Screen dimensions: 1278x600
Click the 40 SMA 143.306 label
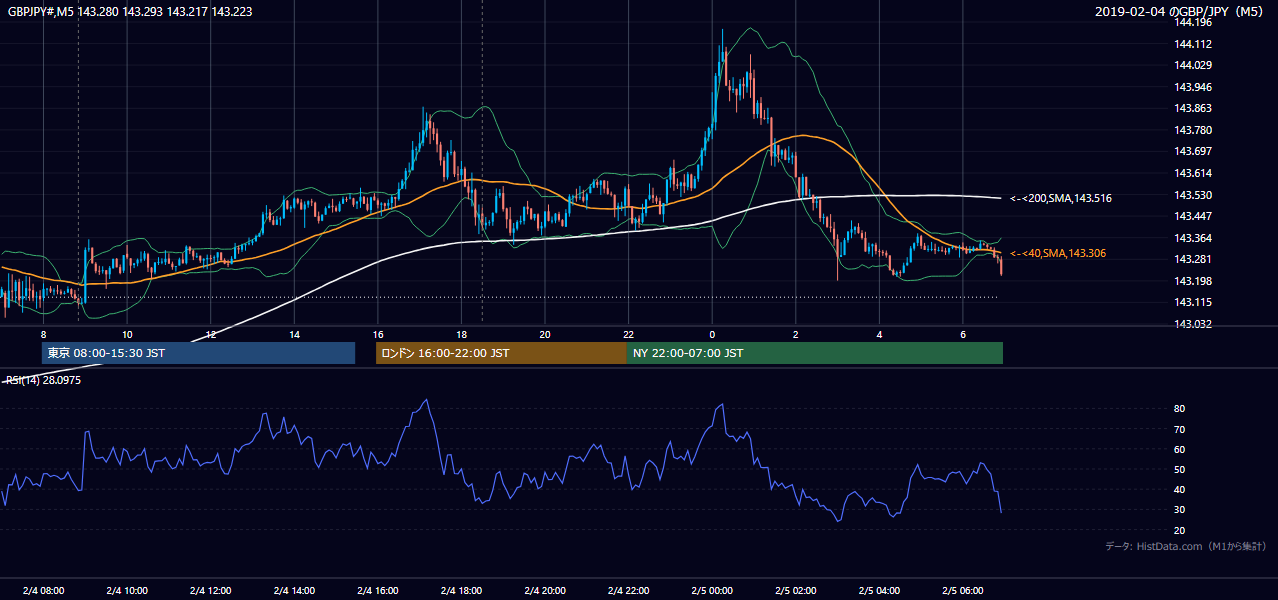click(1058, 254)
